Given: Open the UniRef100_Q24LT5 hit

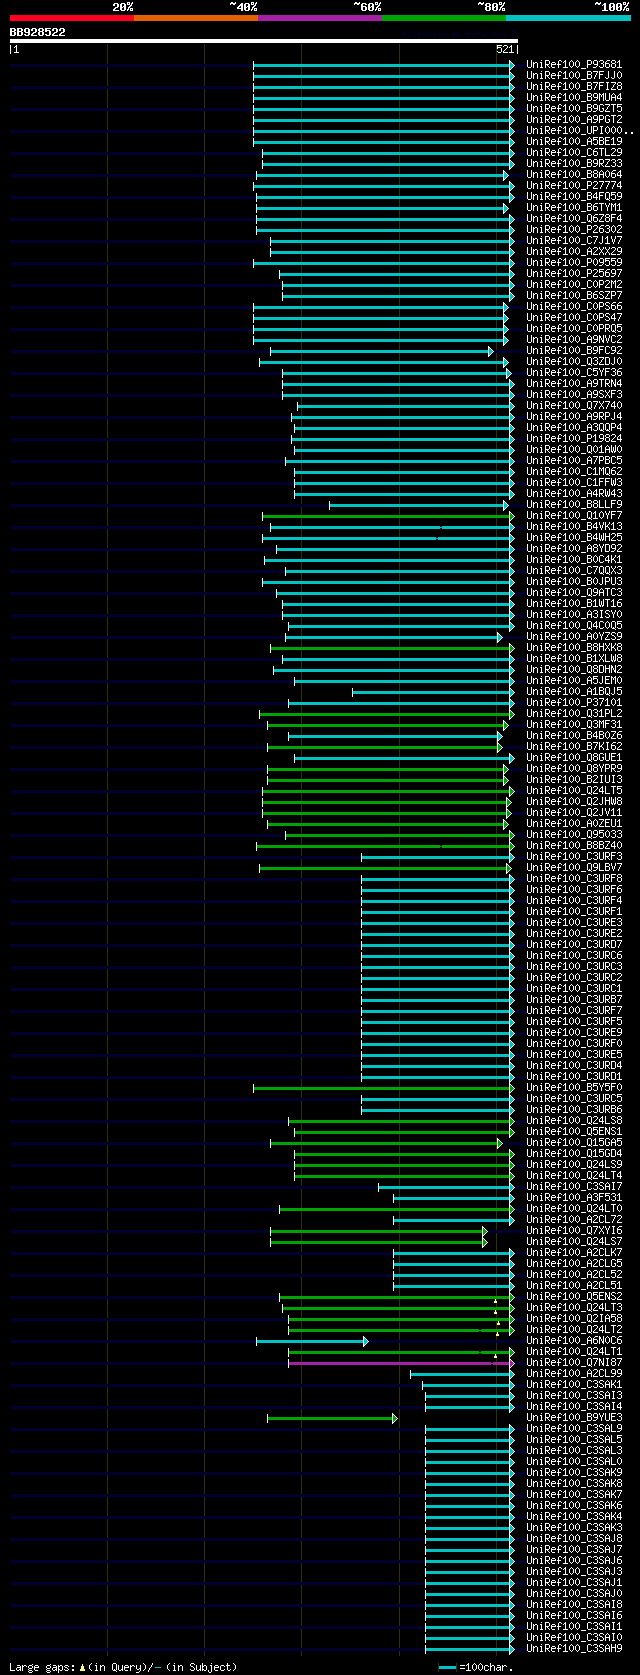Looking at the screenshot, I should [x=574, y=791].
